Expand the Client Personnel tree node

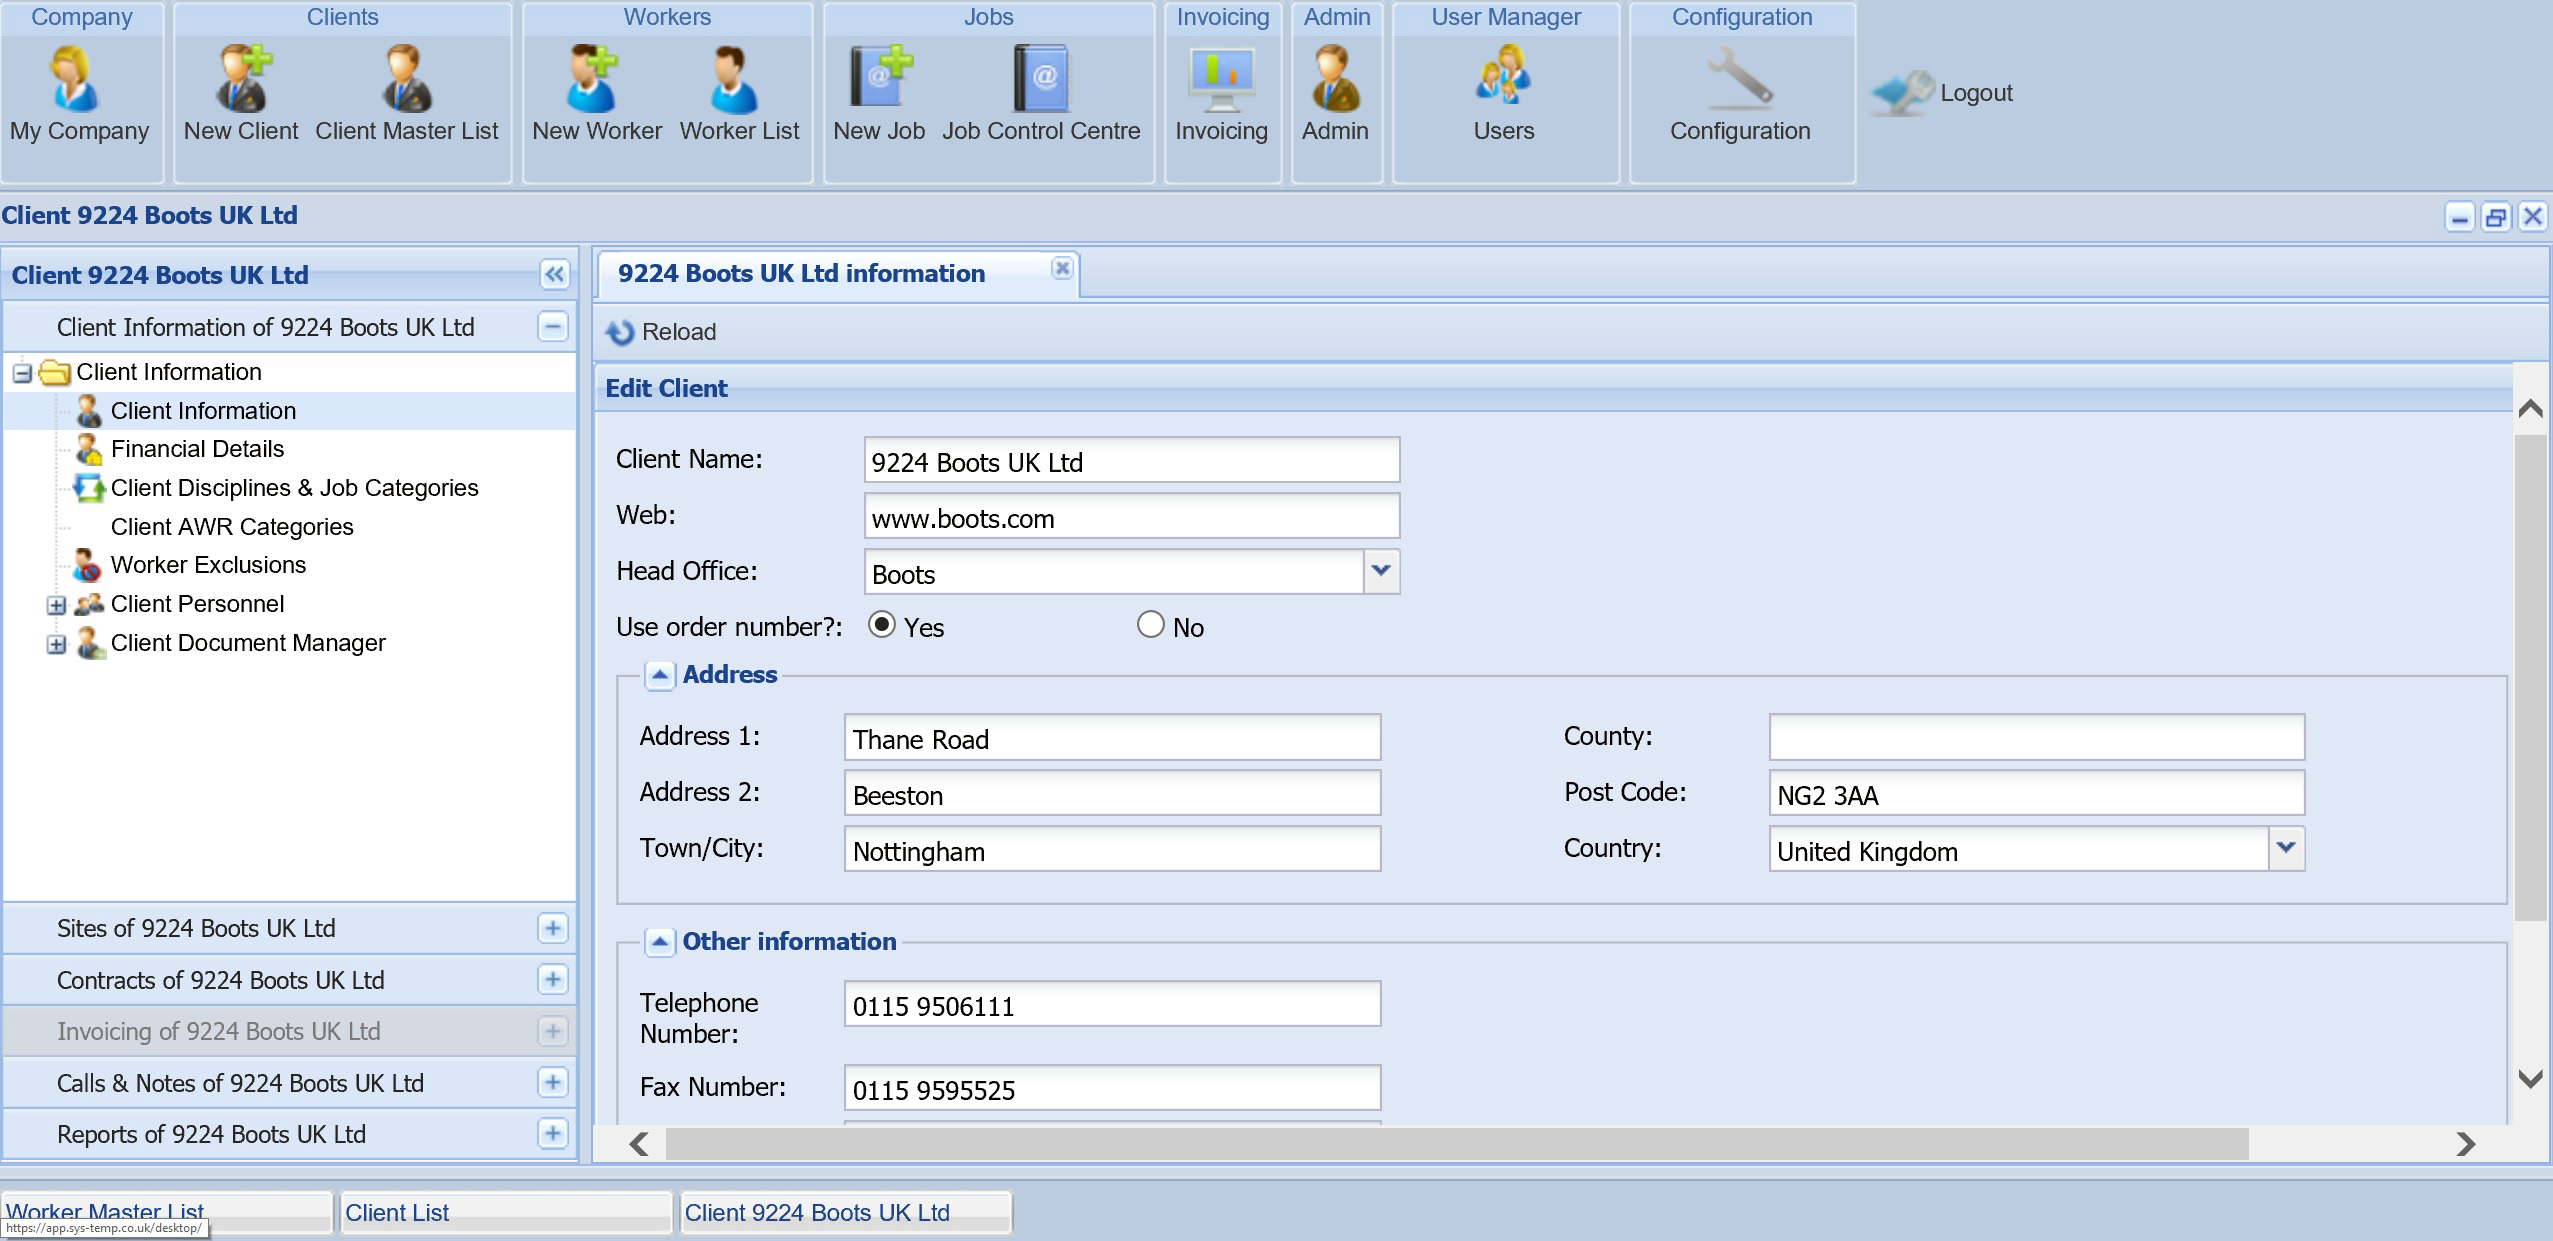57,605
